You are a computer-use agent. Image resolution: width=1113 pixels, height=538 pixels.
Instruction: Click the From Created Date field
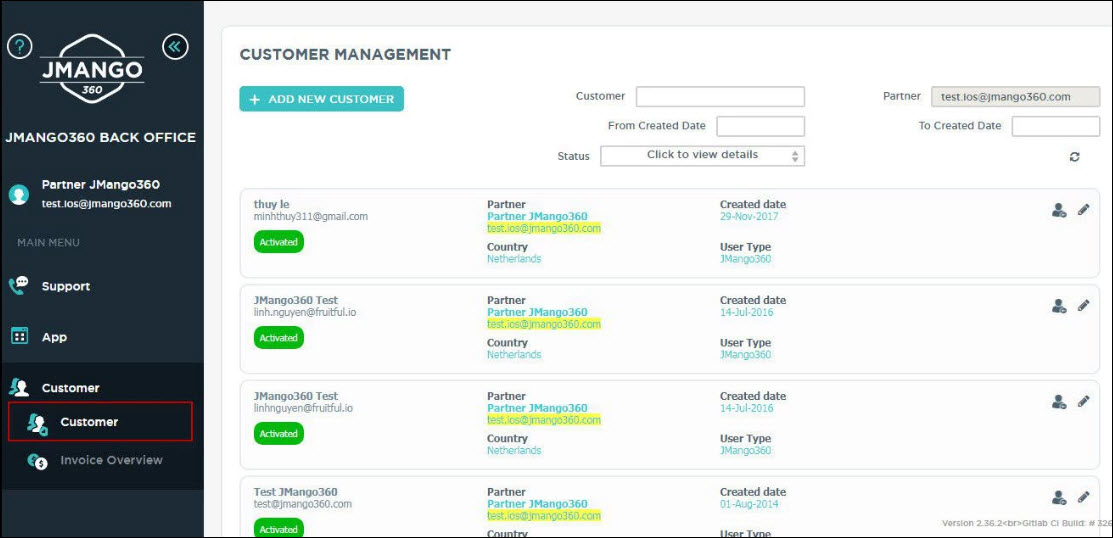click(x=761, y=126)
